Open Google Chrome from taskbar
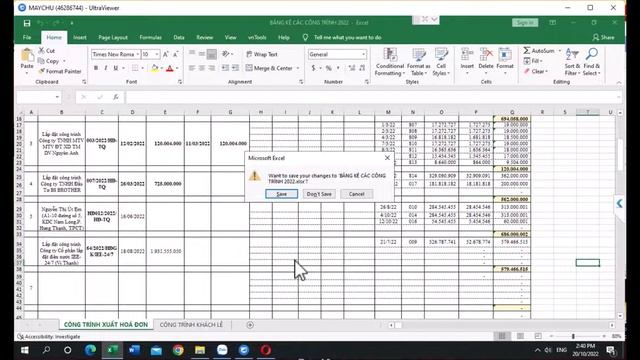 coord(178,350)
